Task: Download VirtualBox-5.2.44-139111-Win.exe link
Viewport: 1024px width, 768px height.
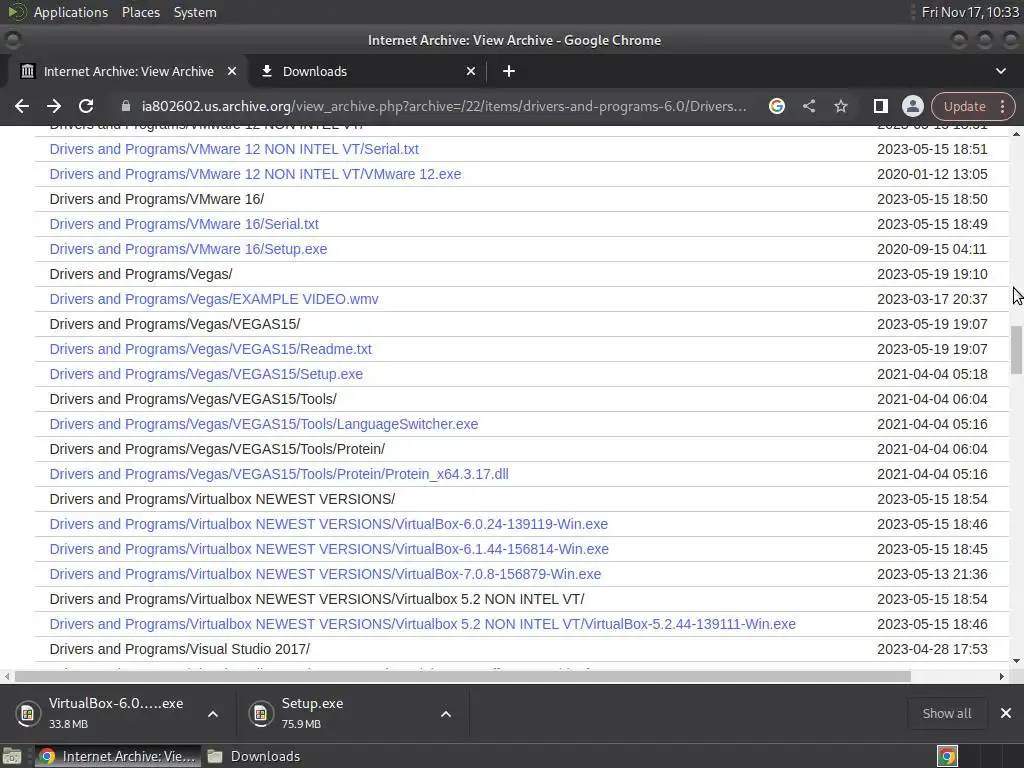Action: (x=423, y=624)
